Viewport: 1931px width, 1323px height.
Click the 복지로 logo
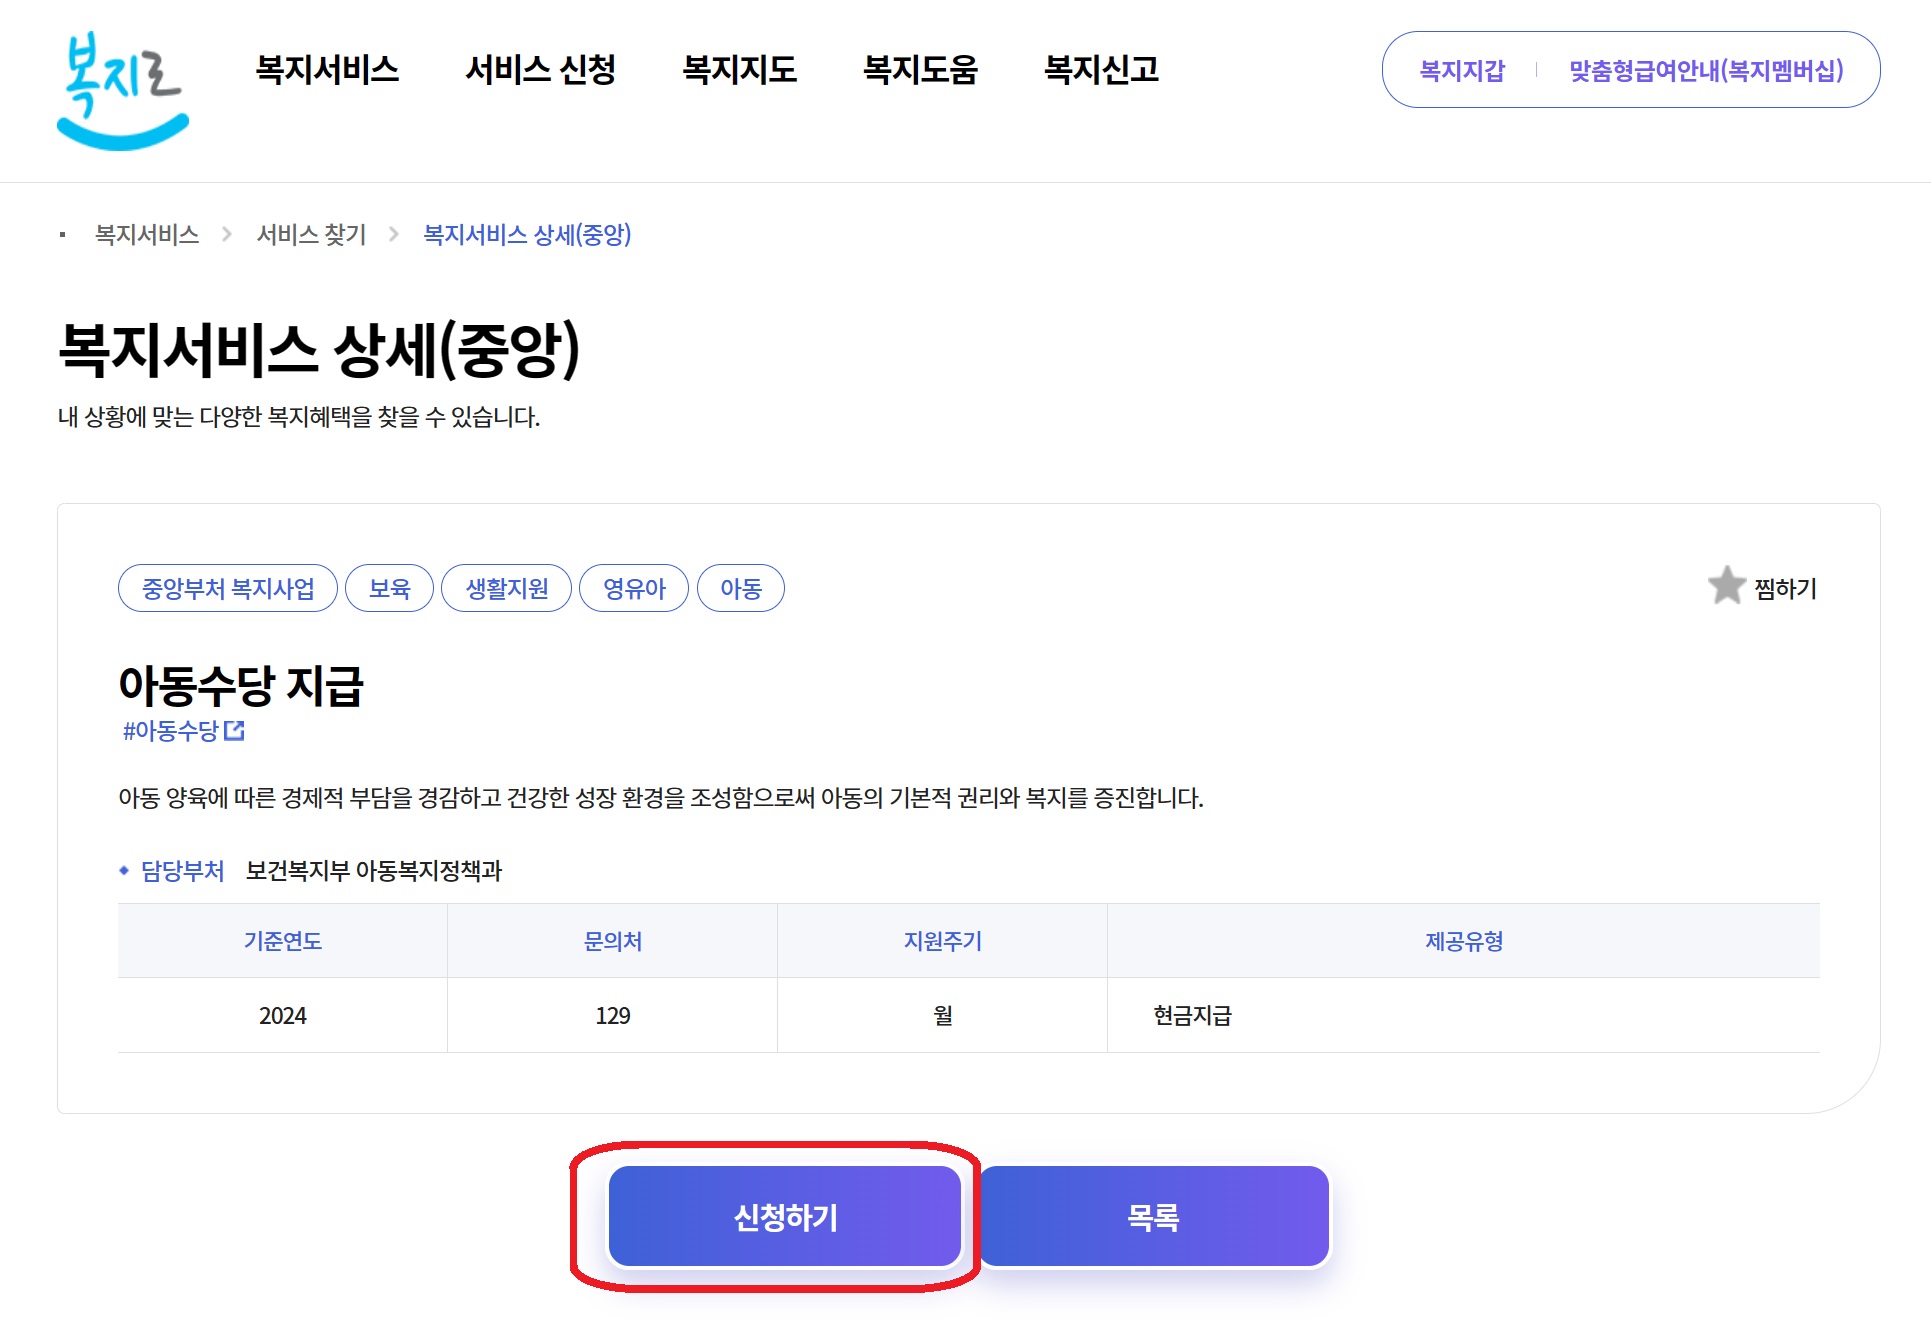click(x=122, y=90)
